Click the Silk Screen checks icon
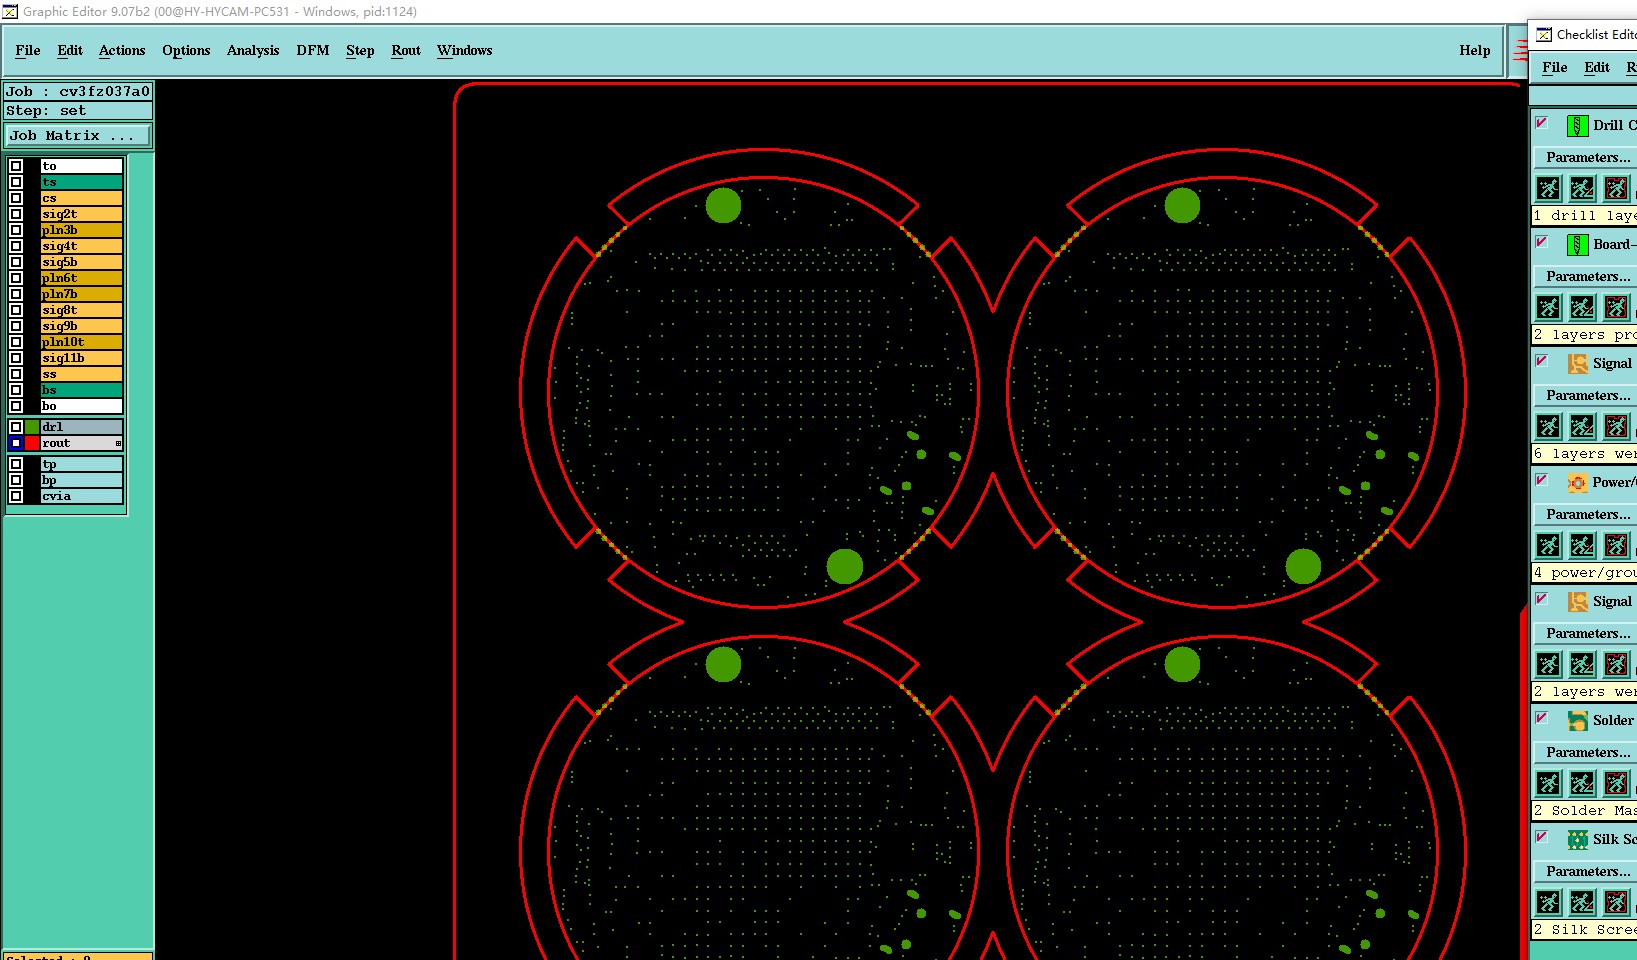This screenshot has width=1637, height=960. click(1577, 840)
